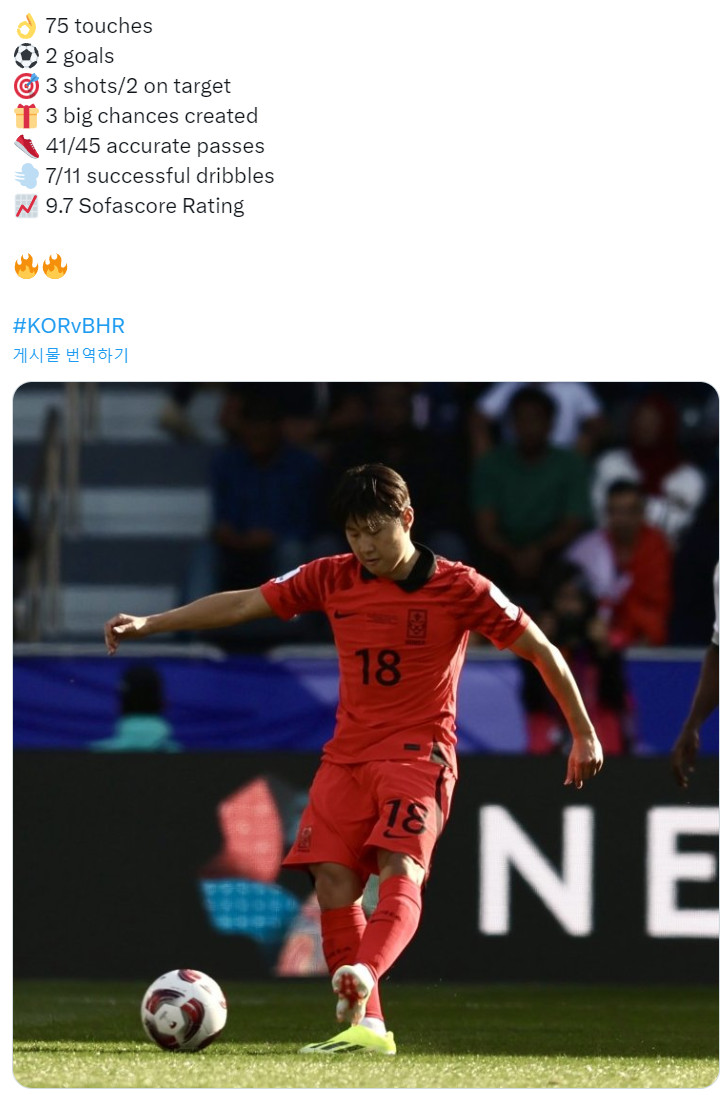Open the attached player photo
The width and height of the screenshot is (726, 1095).
tap(366, 735)
